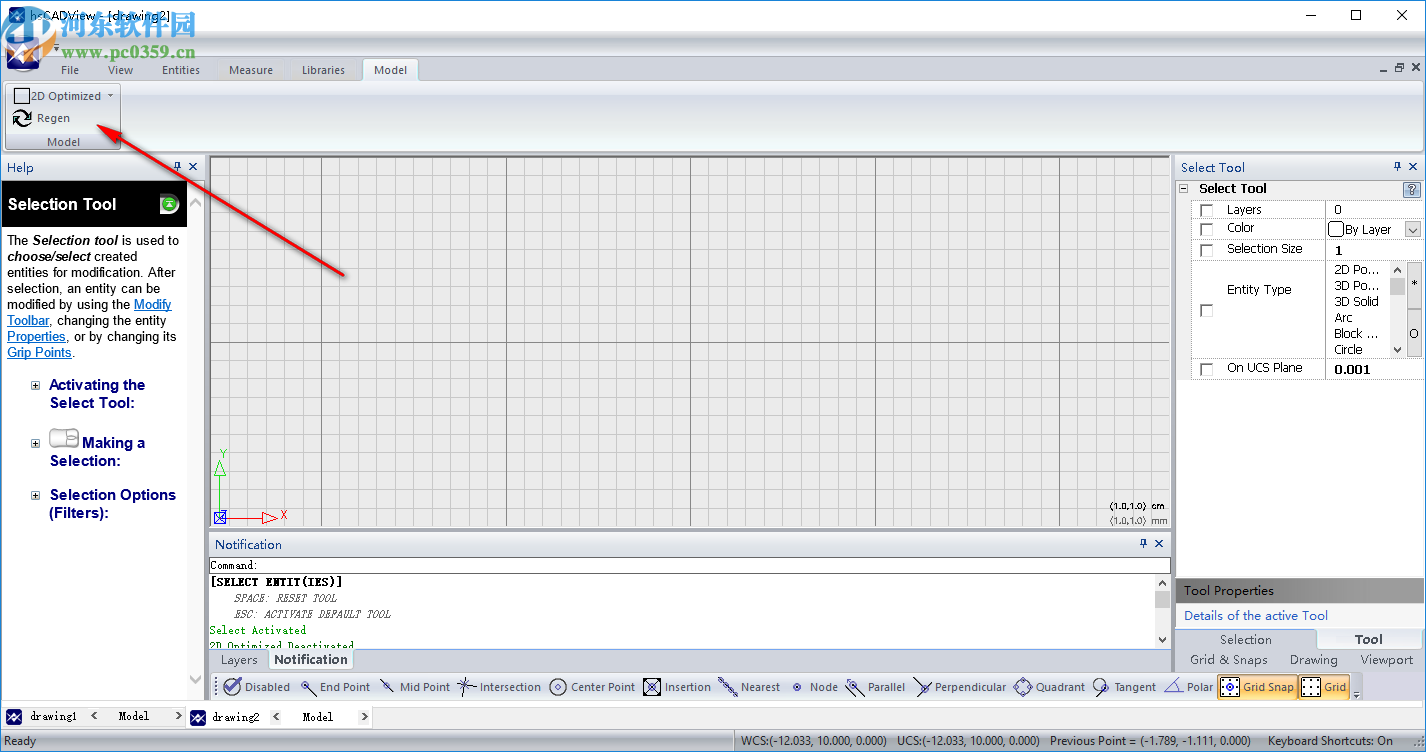Enable Nearest snap
1426x752 pixels.
[749, 687]
